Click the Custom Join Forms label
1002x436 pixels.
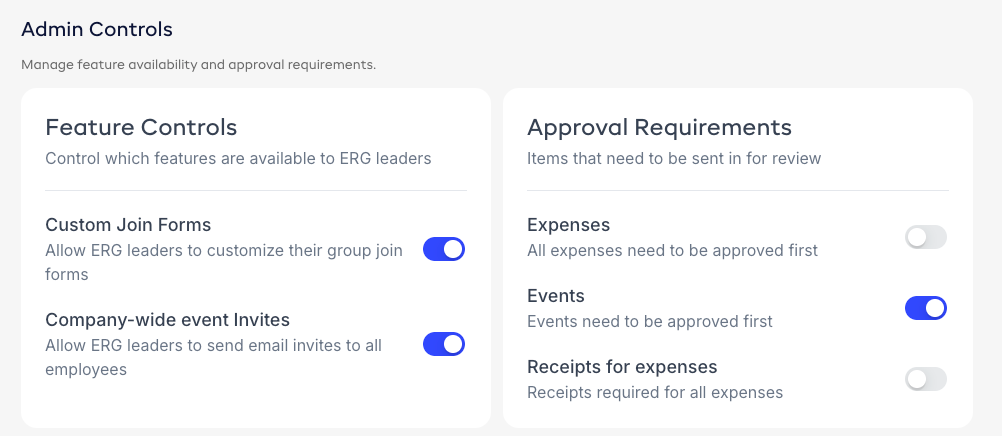(x=128, y=225)
